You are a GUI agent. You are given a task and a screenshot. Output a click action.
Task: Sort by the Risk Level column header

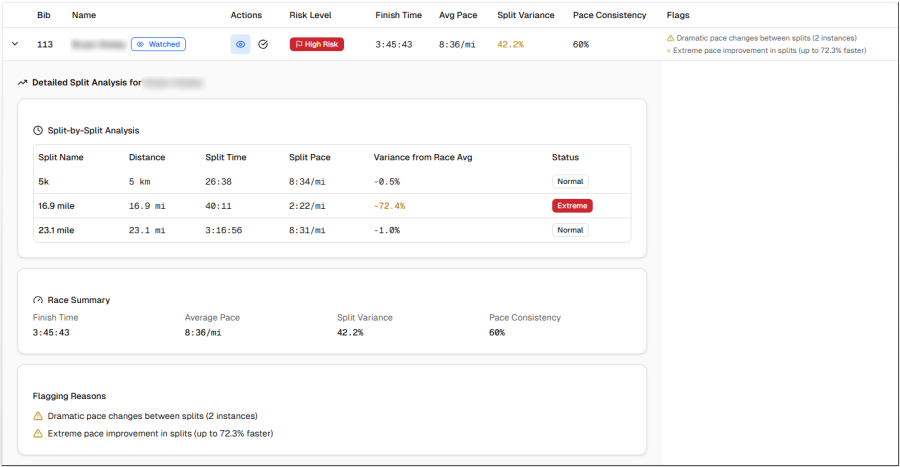[x=310, y=15]
